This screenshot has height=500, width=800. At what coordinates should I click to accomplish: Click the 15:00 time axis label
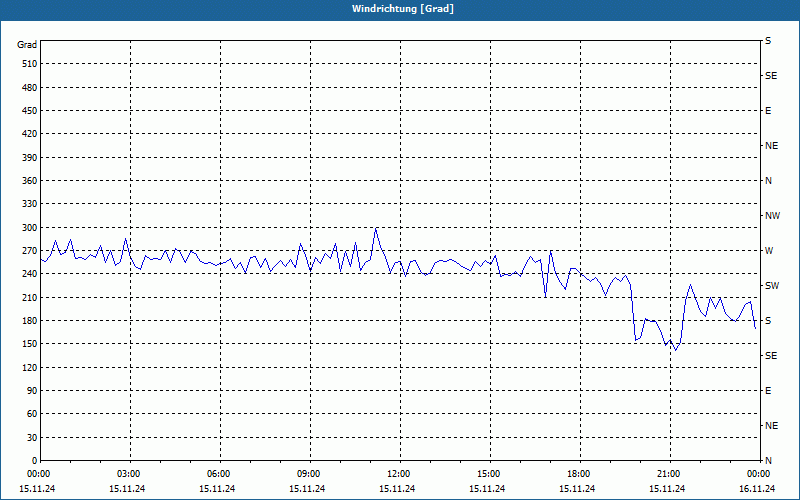(x=490, y=474)
